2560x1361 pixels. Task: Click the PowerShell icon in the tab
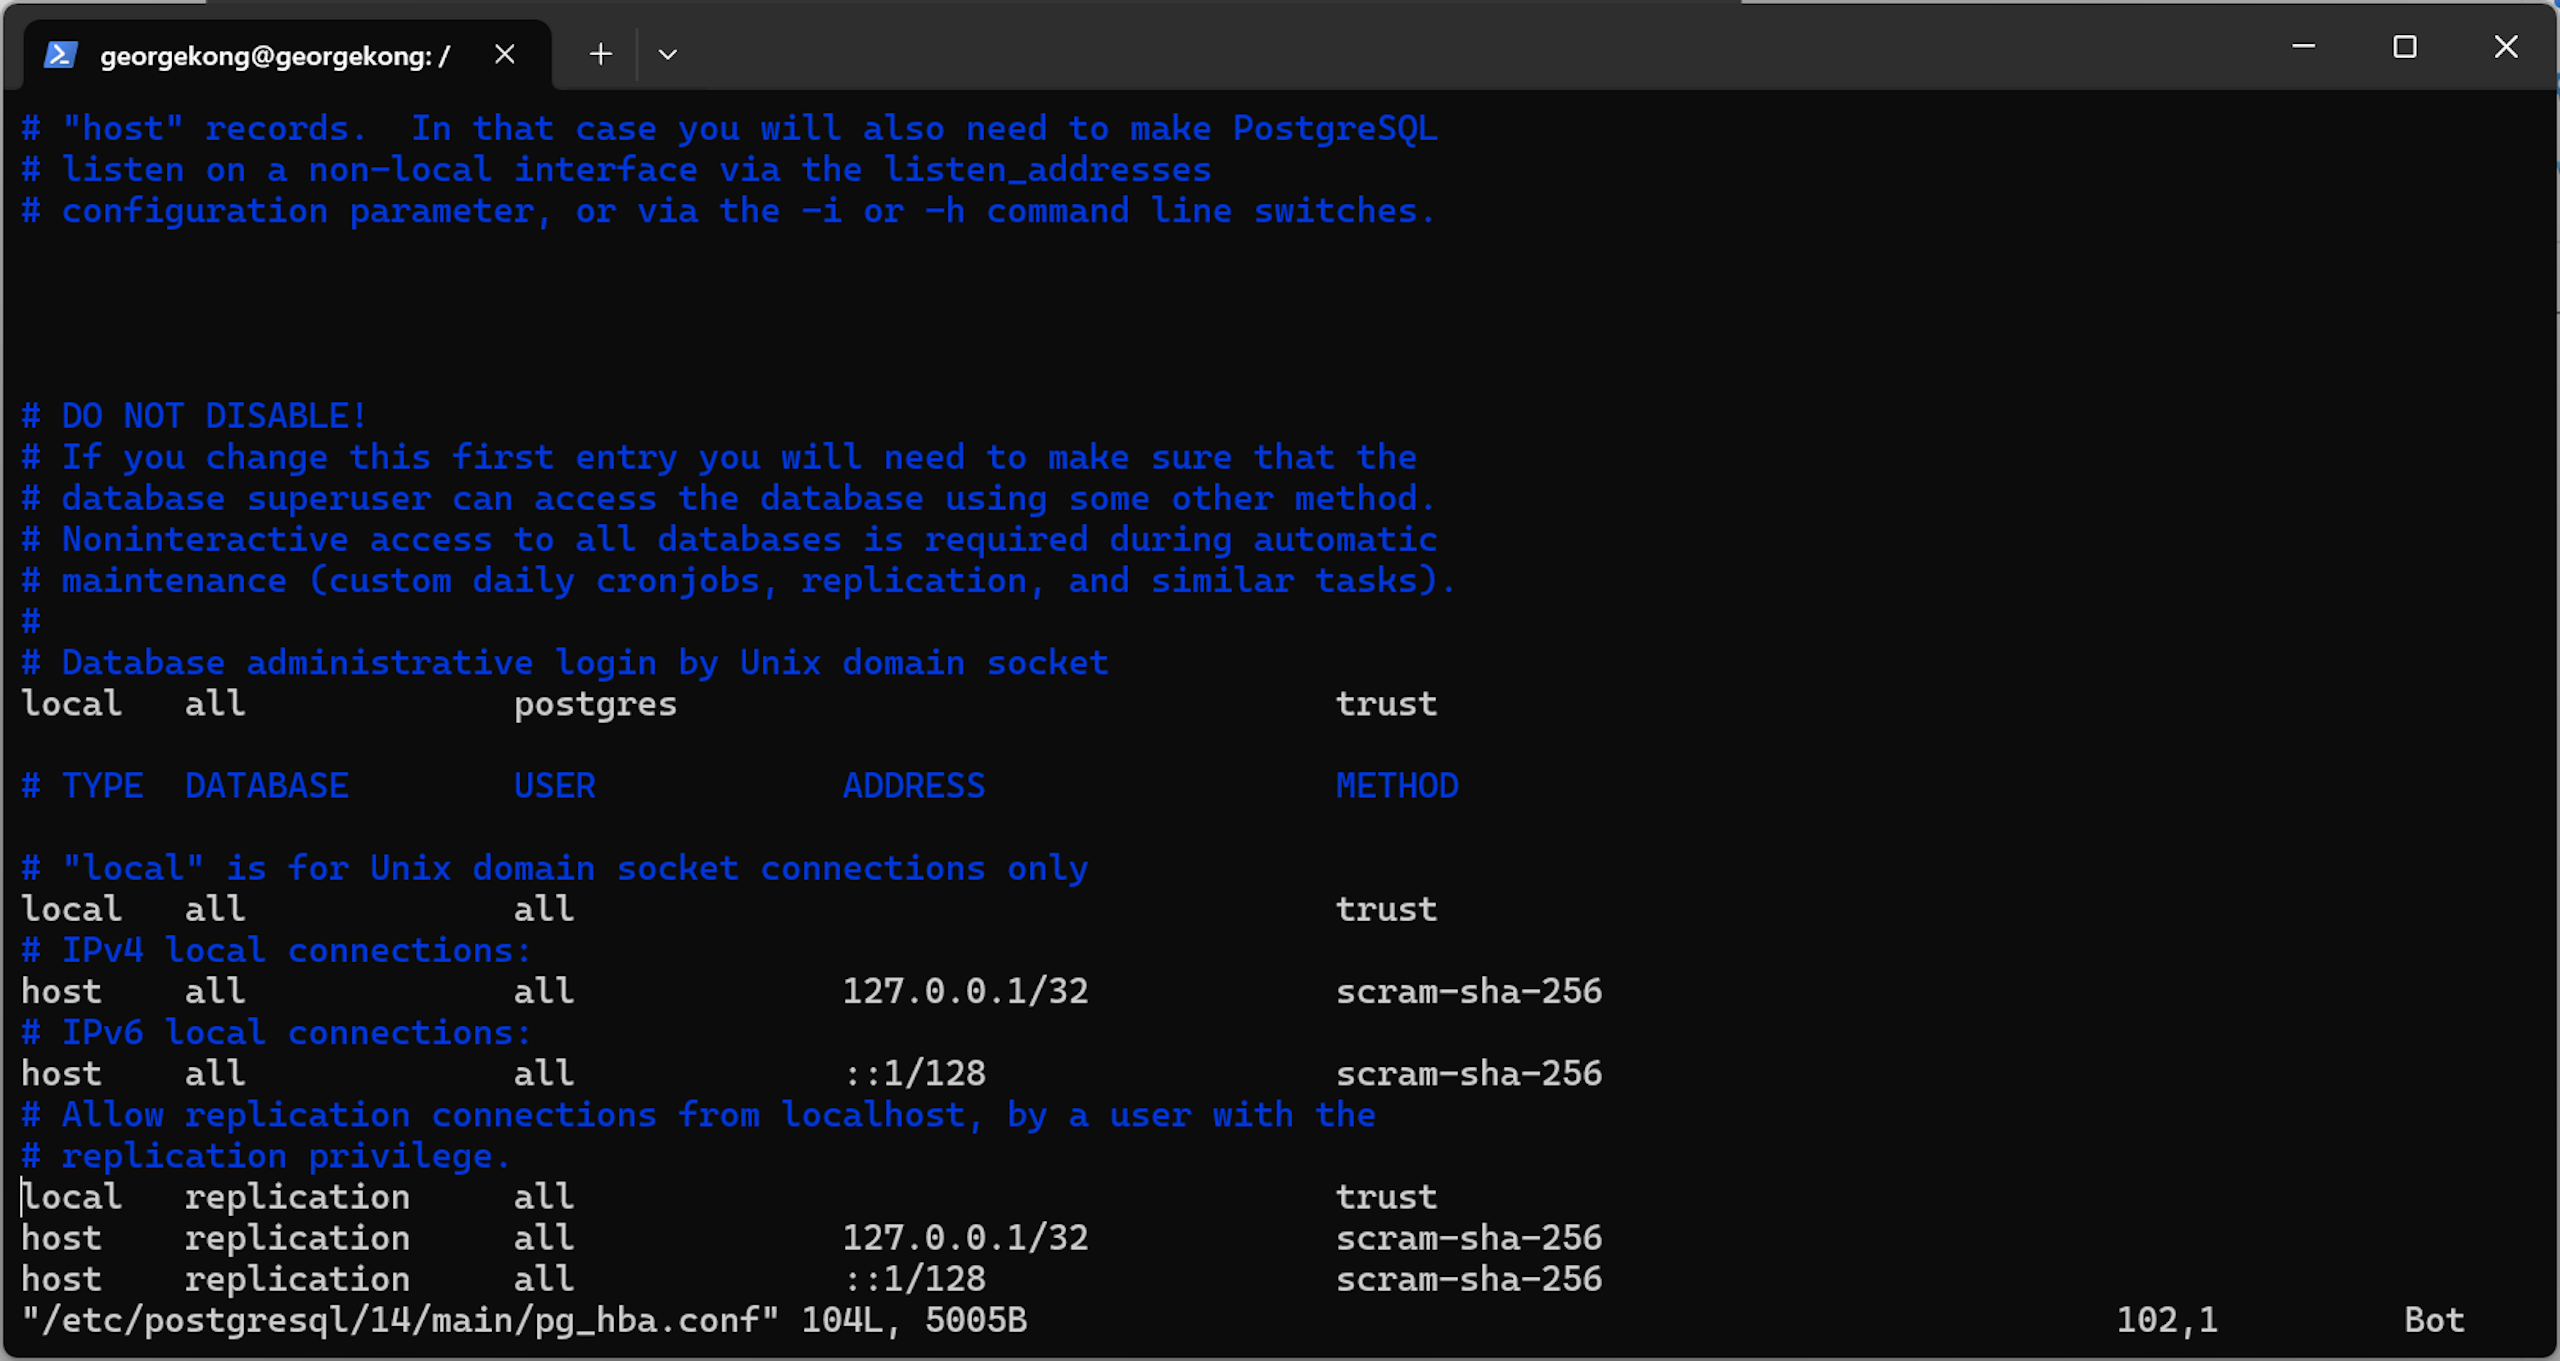(60, 54)
